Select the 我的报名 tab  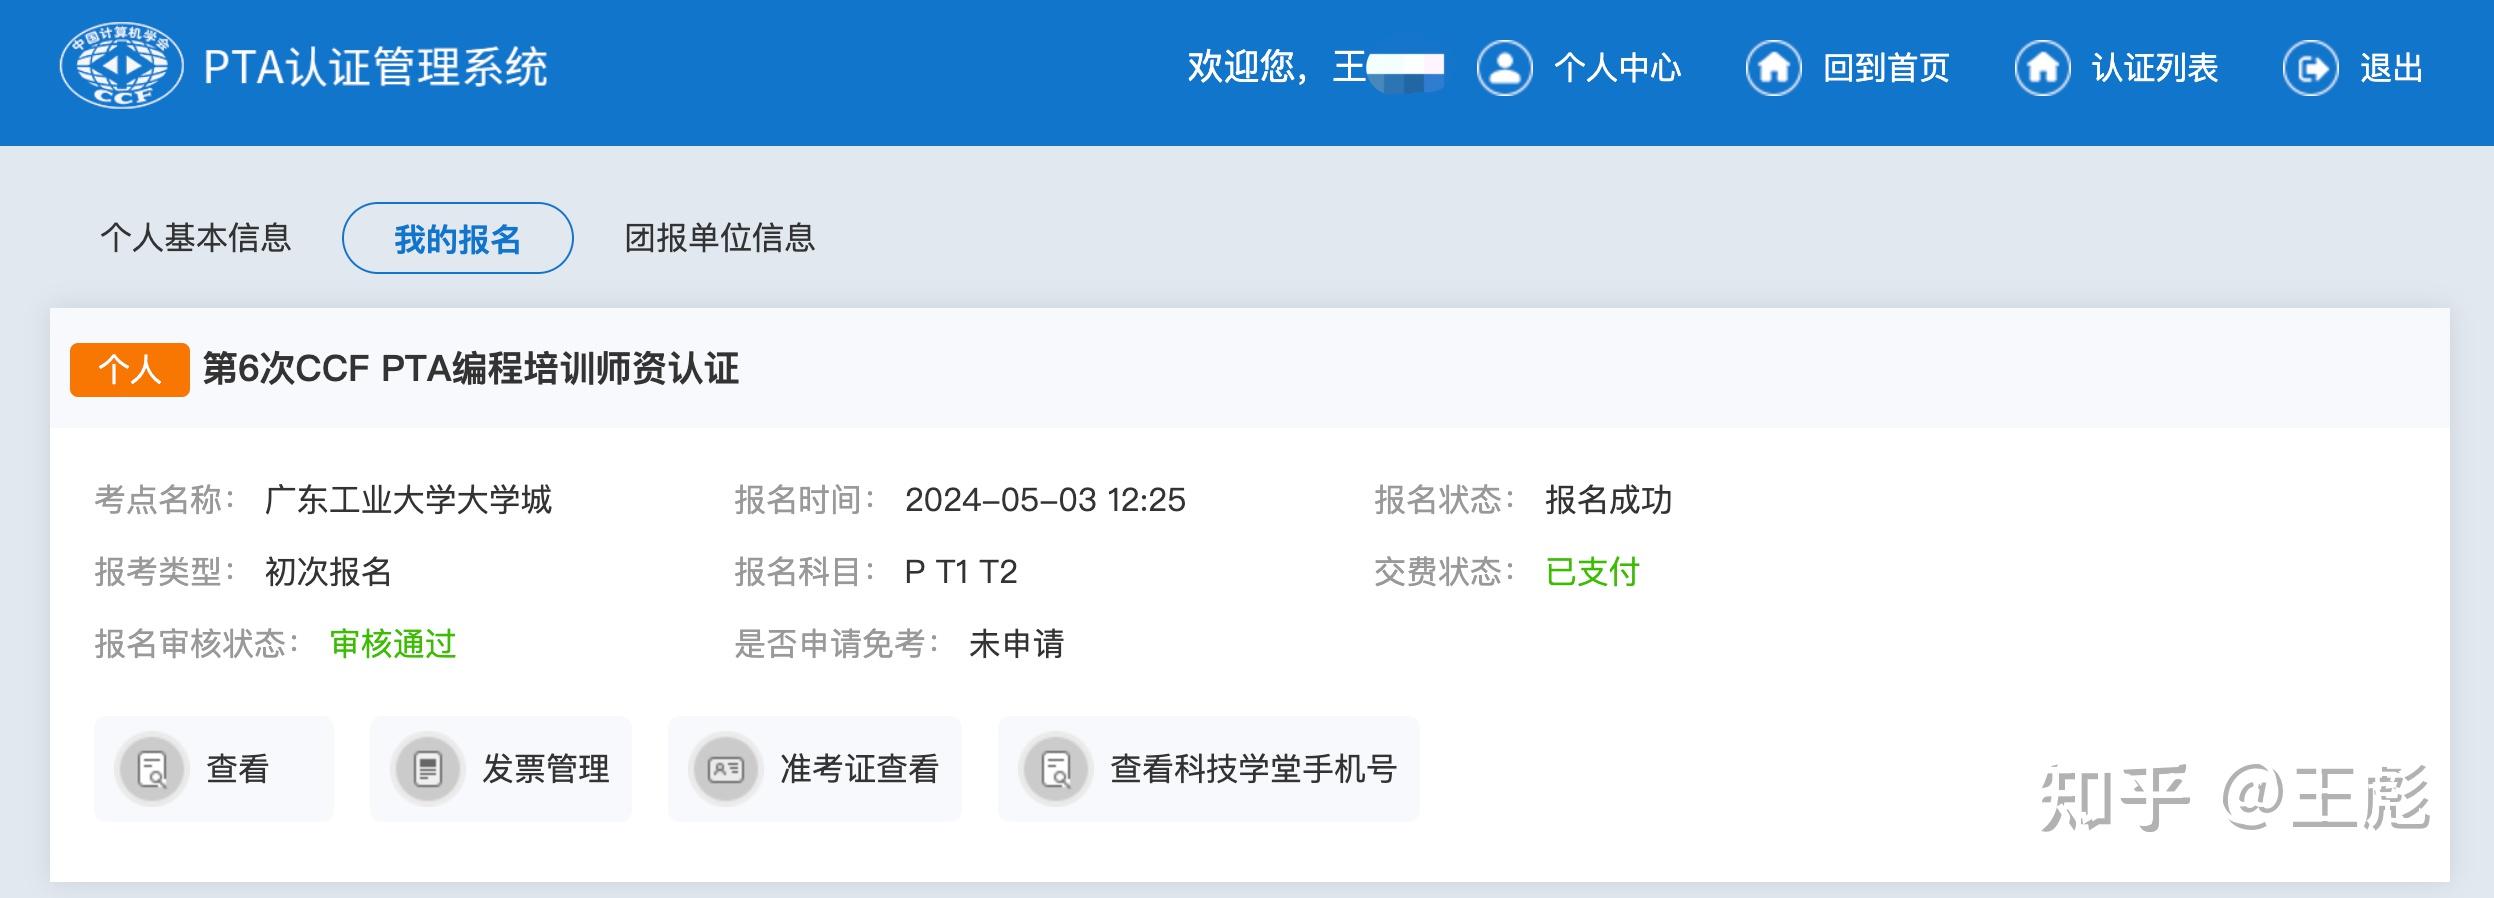tap(458, 238)
